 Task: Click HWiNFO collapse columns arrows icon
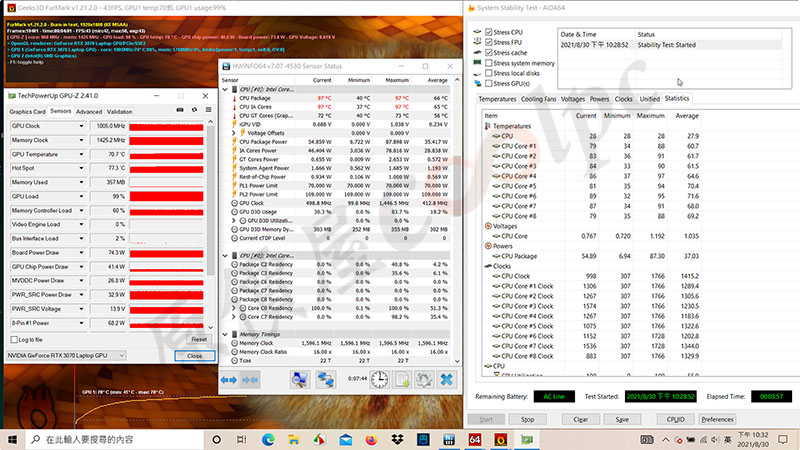coord(250,380)
